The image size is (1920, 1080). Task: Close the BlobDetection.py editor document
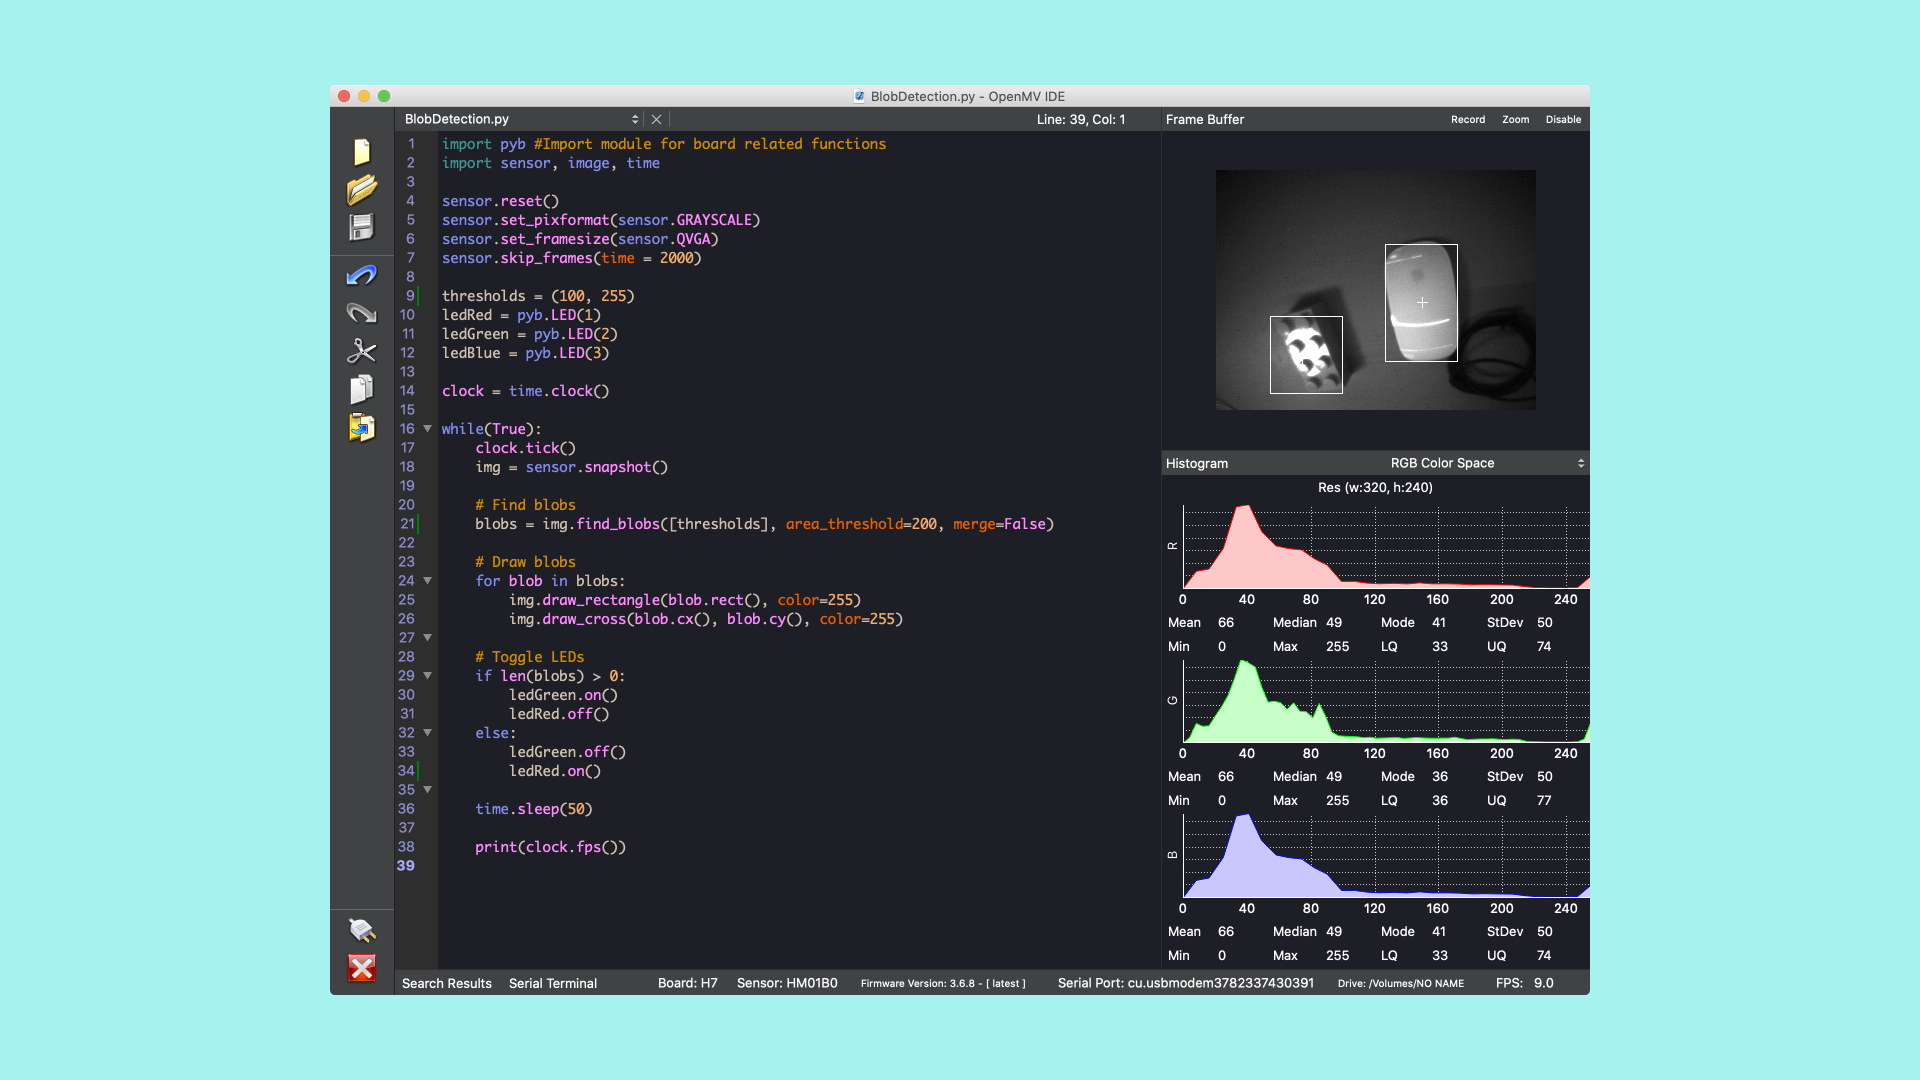(x=656, y=119)
